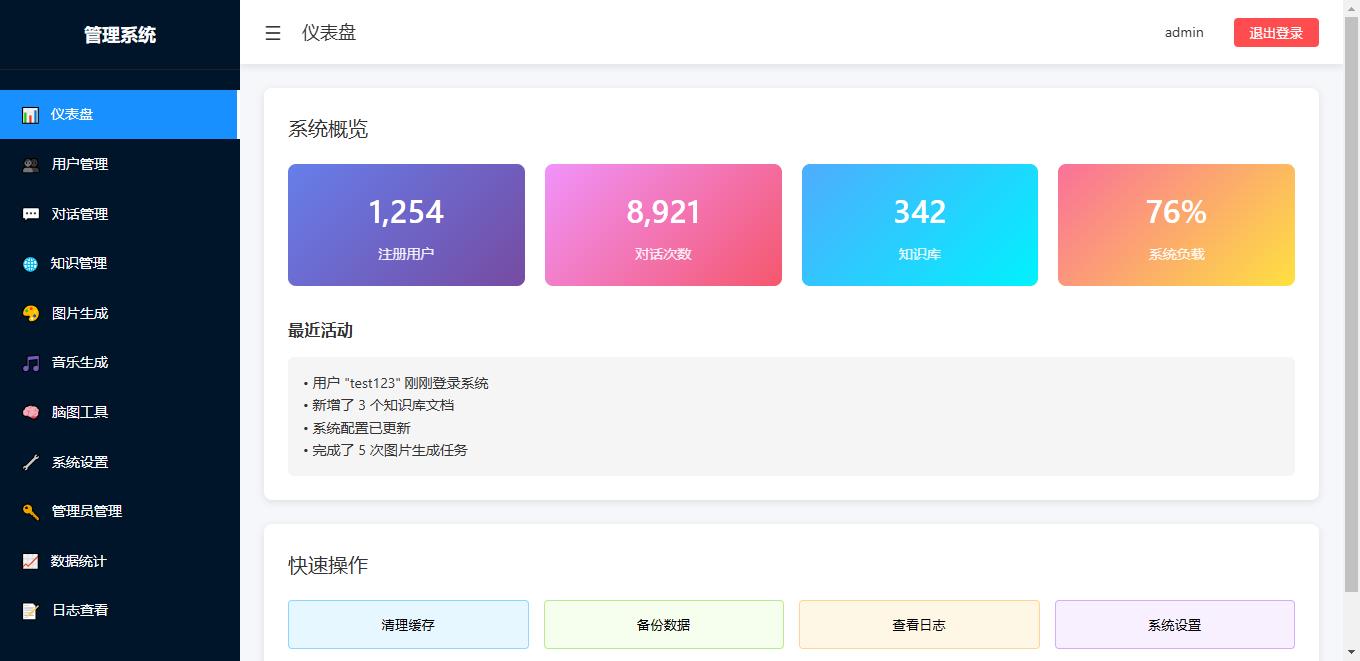Viewport: 1360px width, 661px height.
Task: Click the music note icon for 音乐生成
Action: coord(31,363)
